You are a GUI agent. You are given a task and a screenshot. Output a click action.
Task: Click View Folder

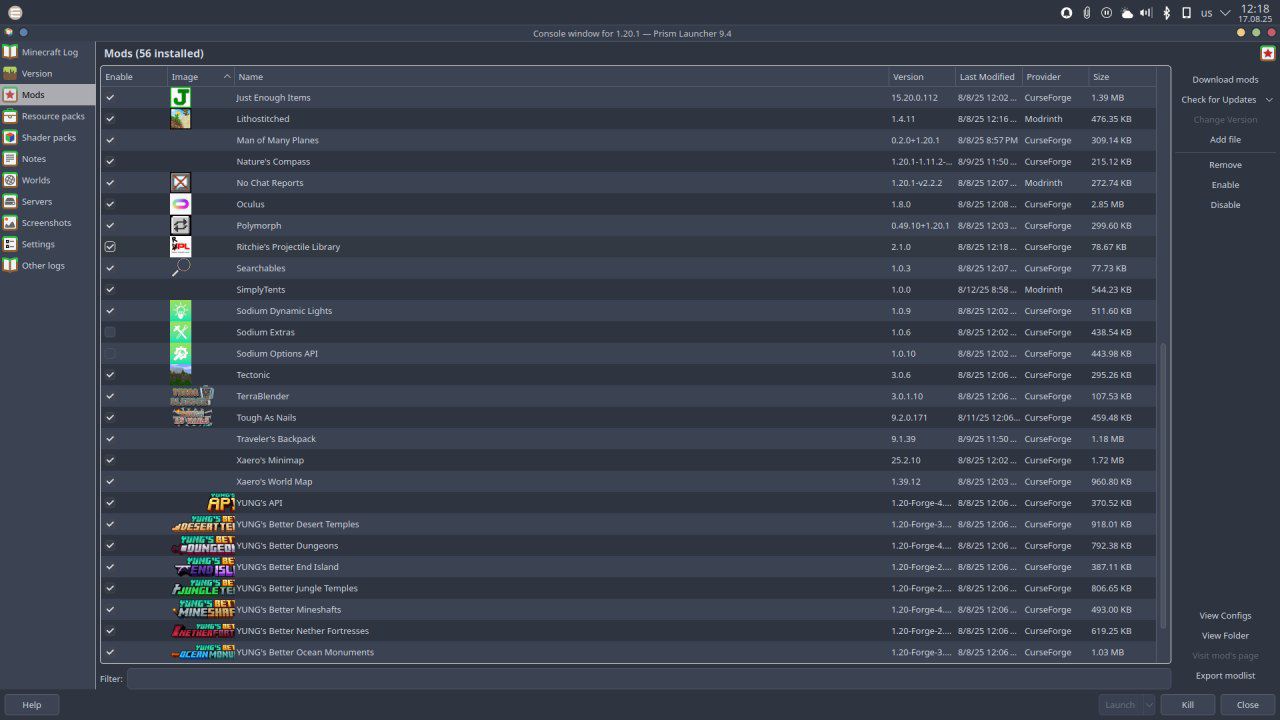[1225, 636]
